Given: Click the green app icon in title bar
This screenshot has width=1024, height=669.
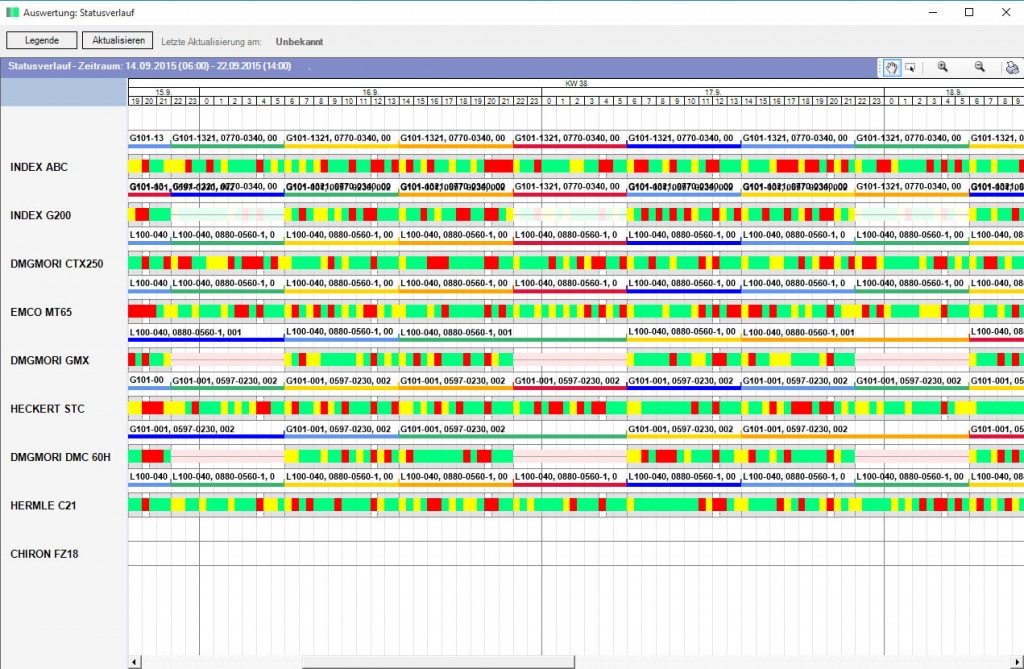Looking at the screenshot, I should click(x=12, y=12).
